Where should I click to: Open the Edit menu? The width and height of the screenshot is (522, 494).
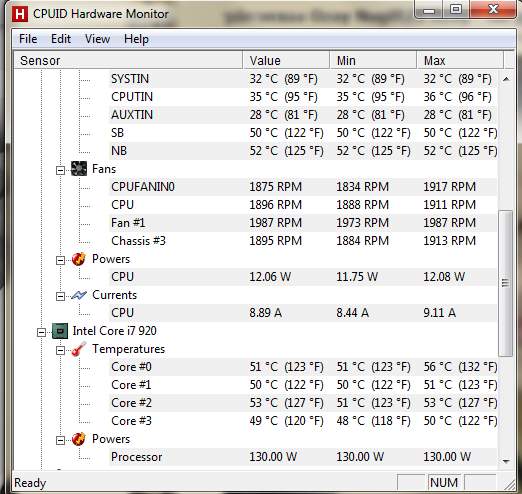61,39
